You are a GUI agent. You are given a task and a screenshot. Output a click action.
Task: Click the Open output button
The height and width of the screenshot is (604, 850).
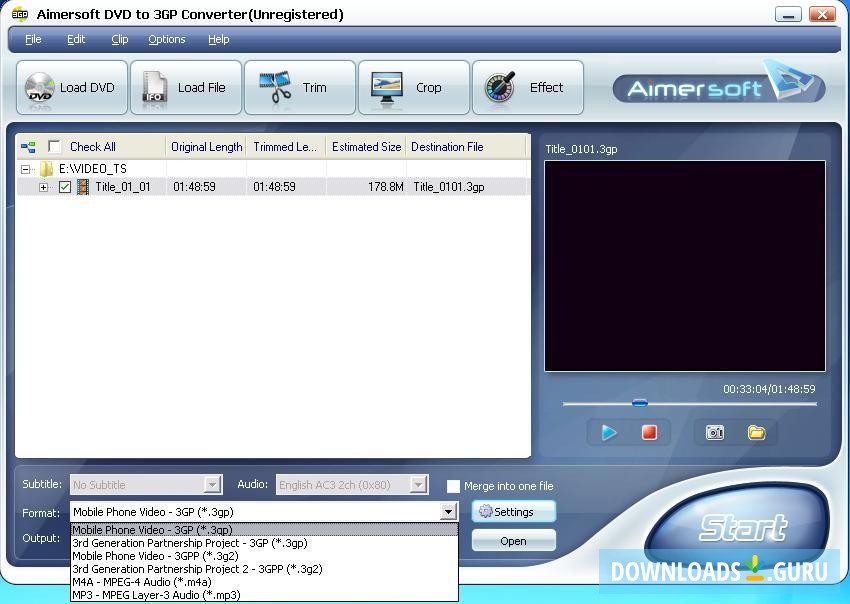tap(513, 541)
